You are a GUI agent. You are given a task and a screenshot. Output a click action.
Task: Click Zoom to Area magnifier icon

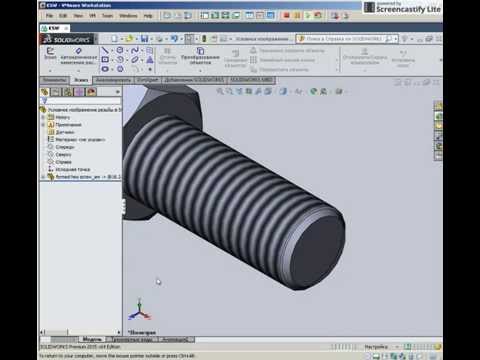[x=229, y=91]
